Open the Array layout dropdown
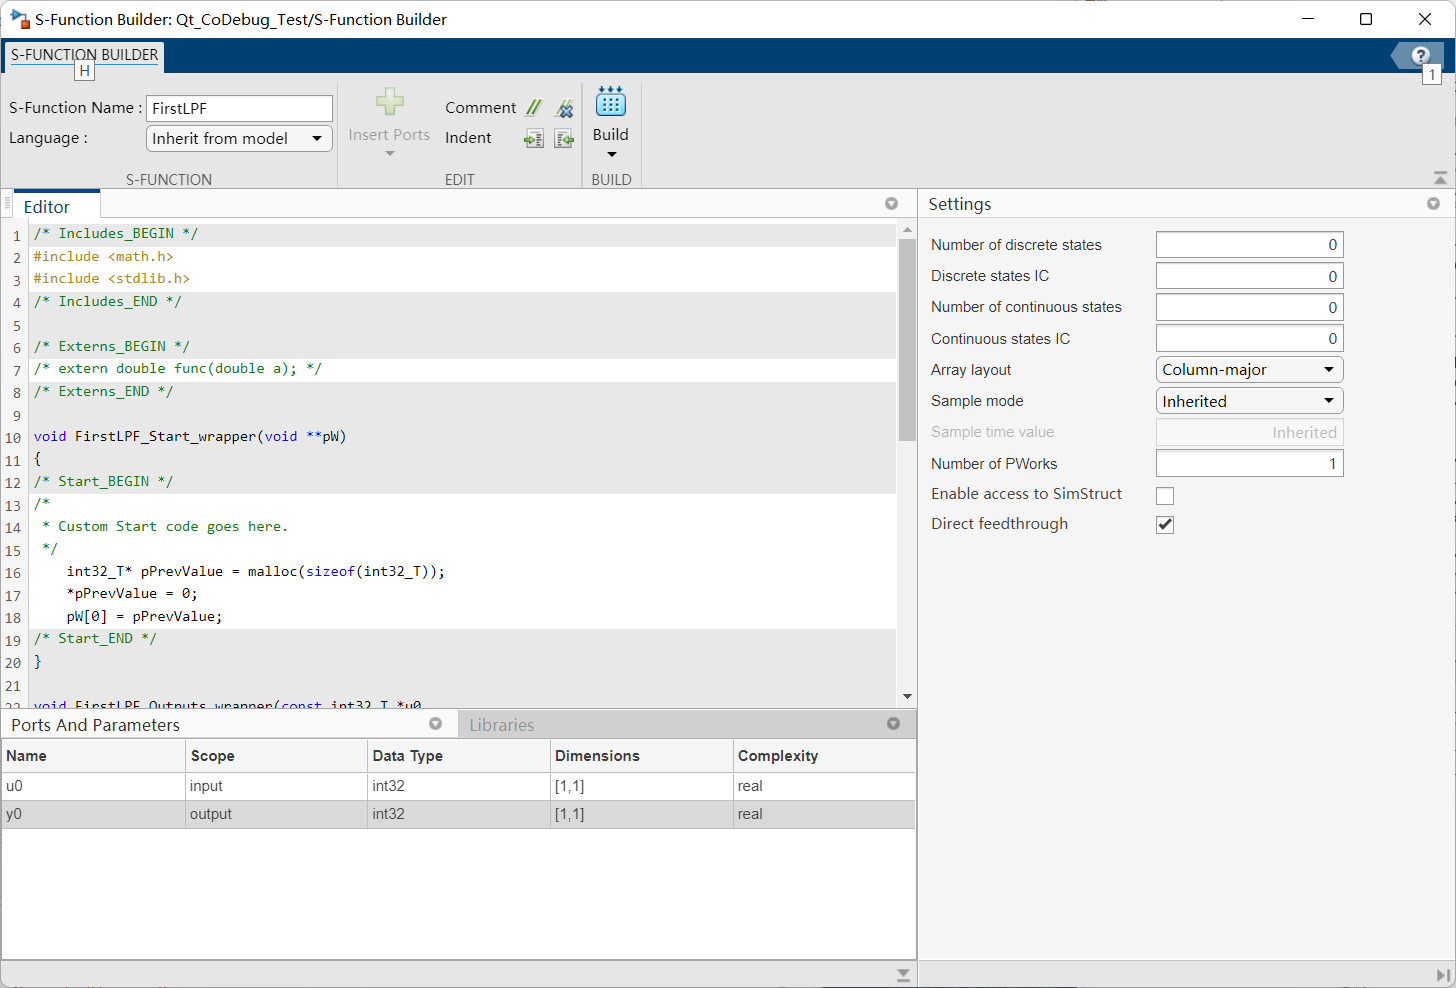Screen dimensions: 1456x988 [1249, 370]
